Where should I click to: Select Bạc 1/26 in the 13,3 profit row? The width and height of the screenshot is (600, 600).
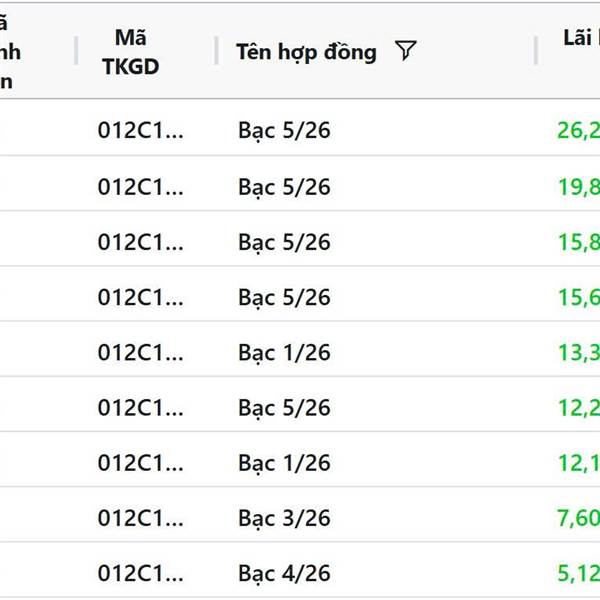pyautogui.click(x=284, y=353)
